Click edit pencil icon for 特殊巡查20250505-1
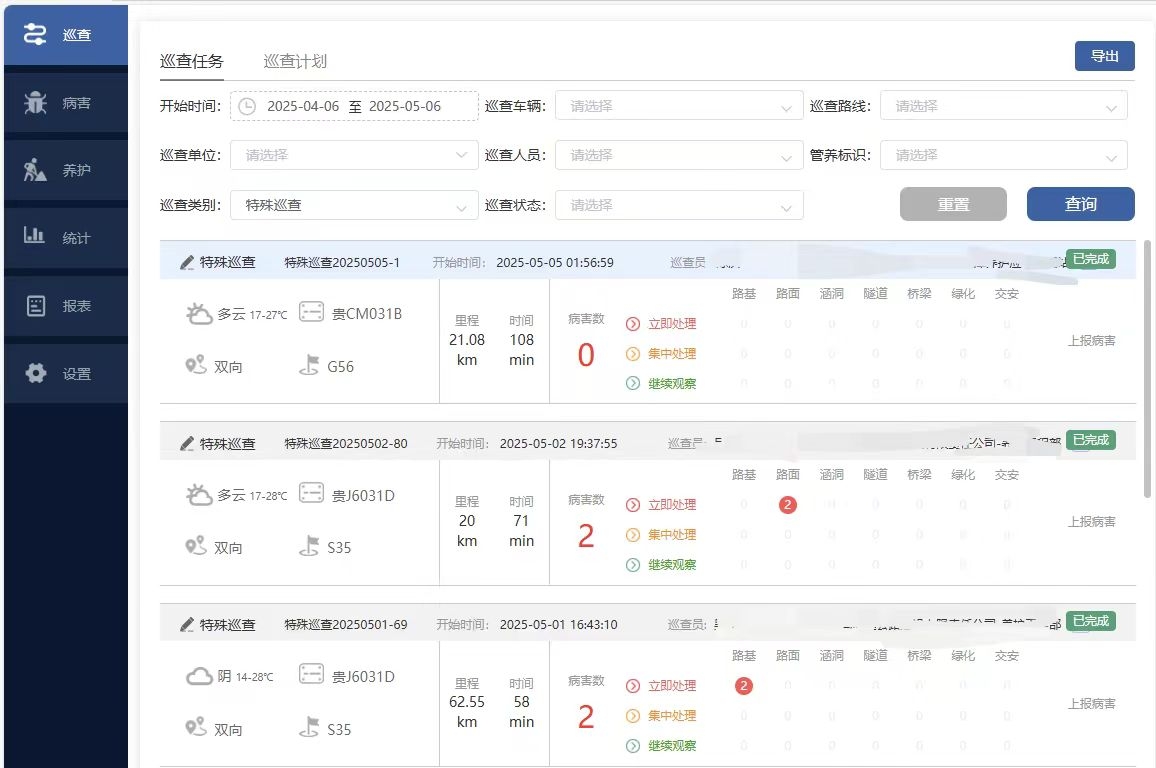This screenshot has height=768, width=1156. 187,262
